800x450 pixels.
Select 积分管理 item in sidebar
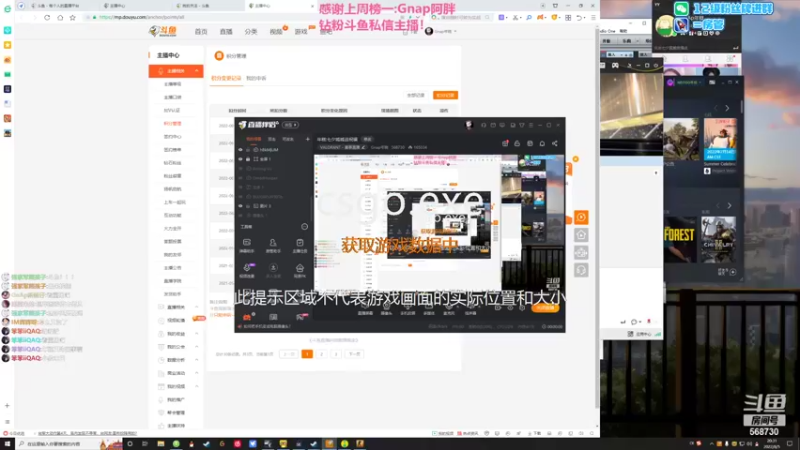click(172, 123)
